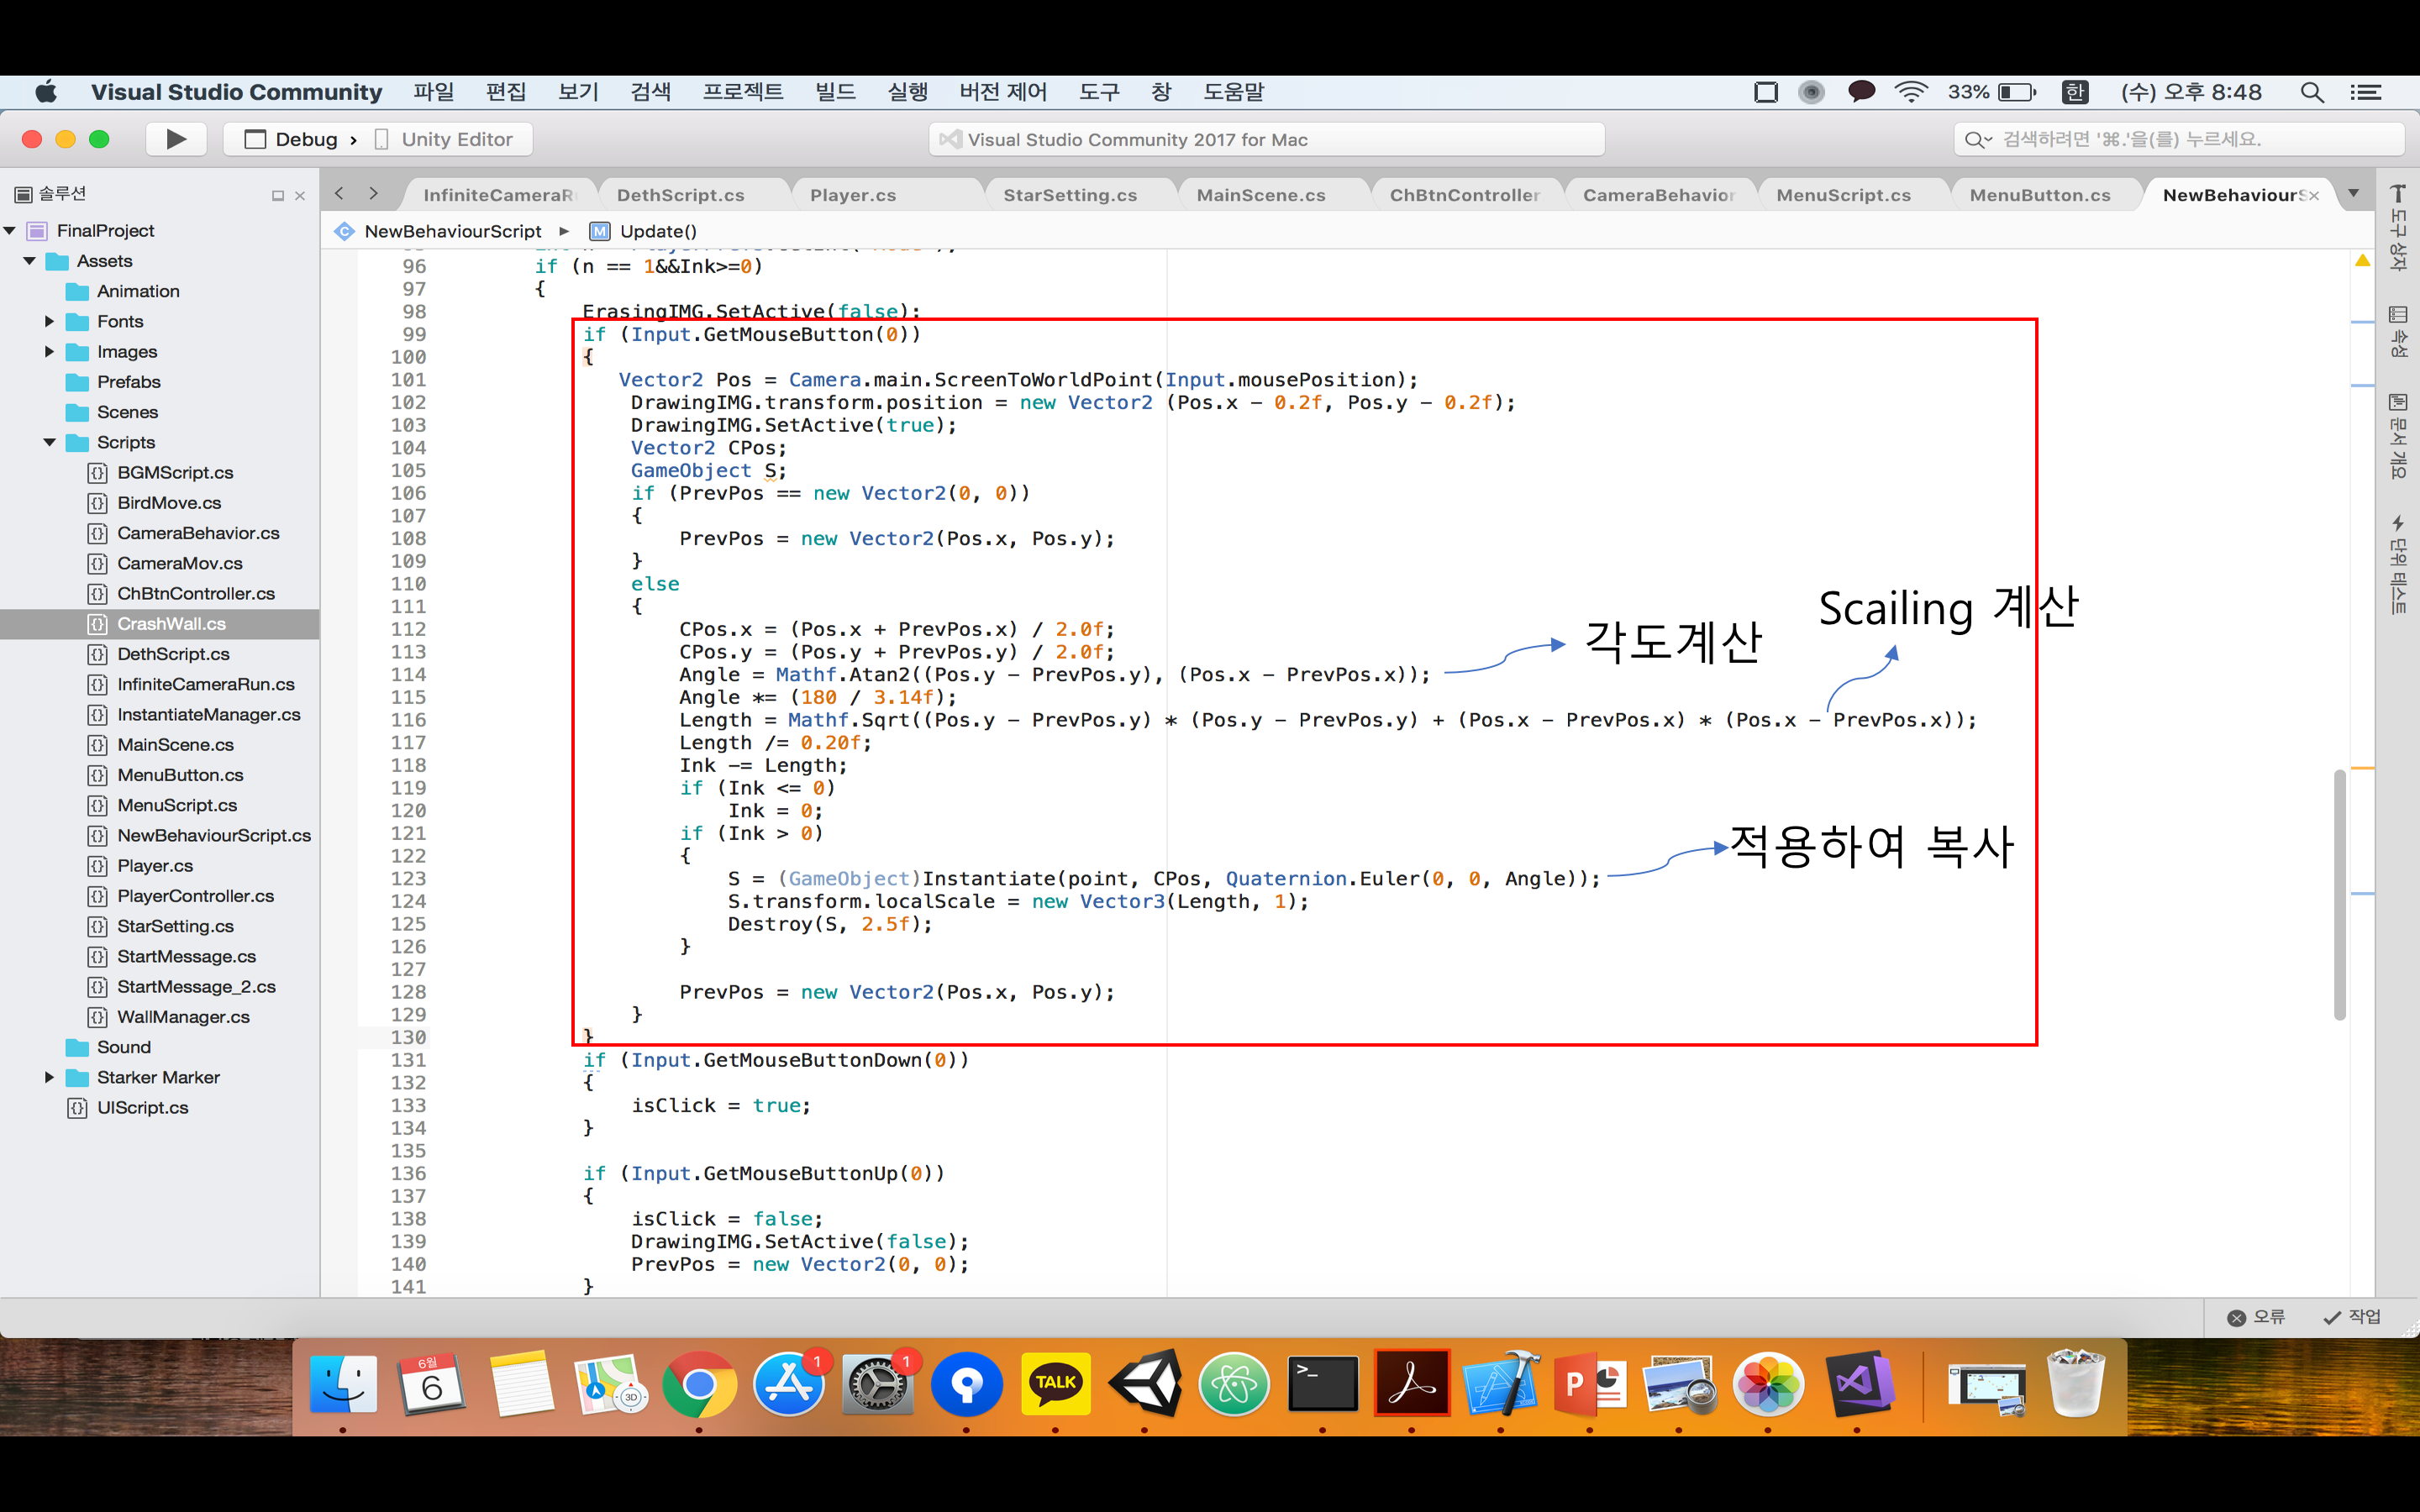Open the Unity dock icon
2420x1512 pixels.
(x=1145, y=1384)
